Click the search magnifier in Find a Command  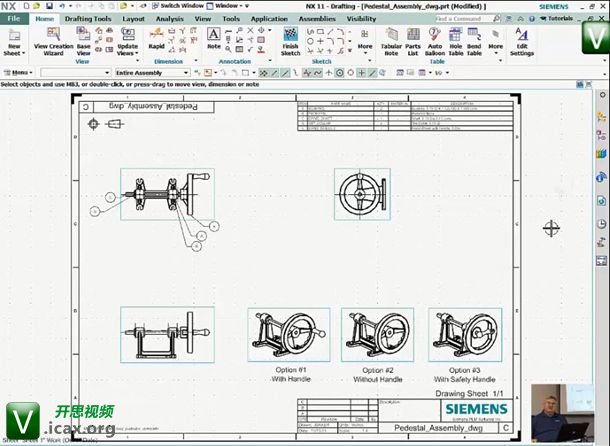coord(496,18)
